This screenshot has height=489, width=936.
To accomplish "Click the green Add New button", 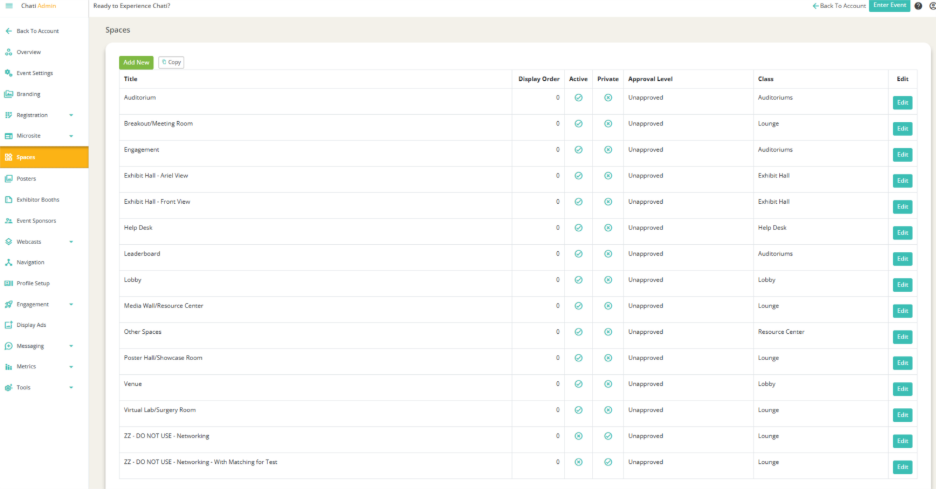I will point(136,62).
